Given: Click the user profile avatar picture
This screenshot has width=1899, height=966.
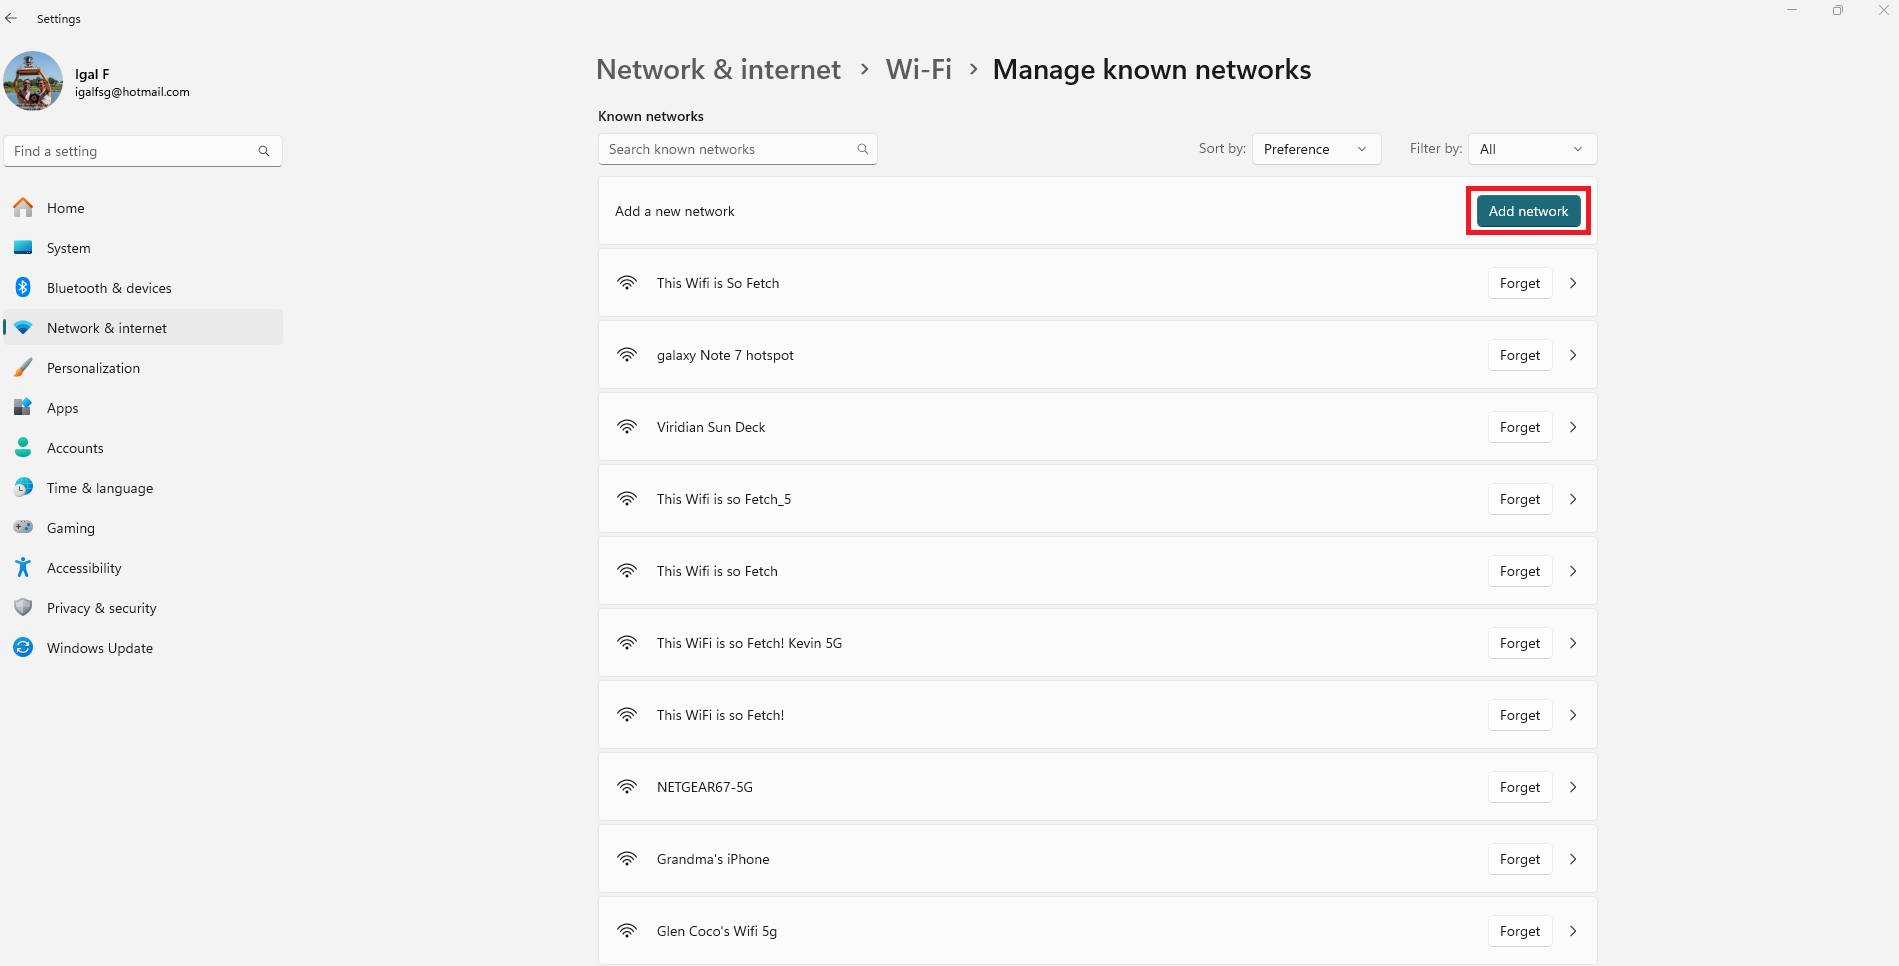Looking at the screenshot, I should 33,81.
